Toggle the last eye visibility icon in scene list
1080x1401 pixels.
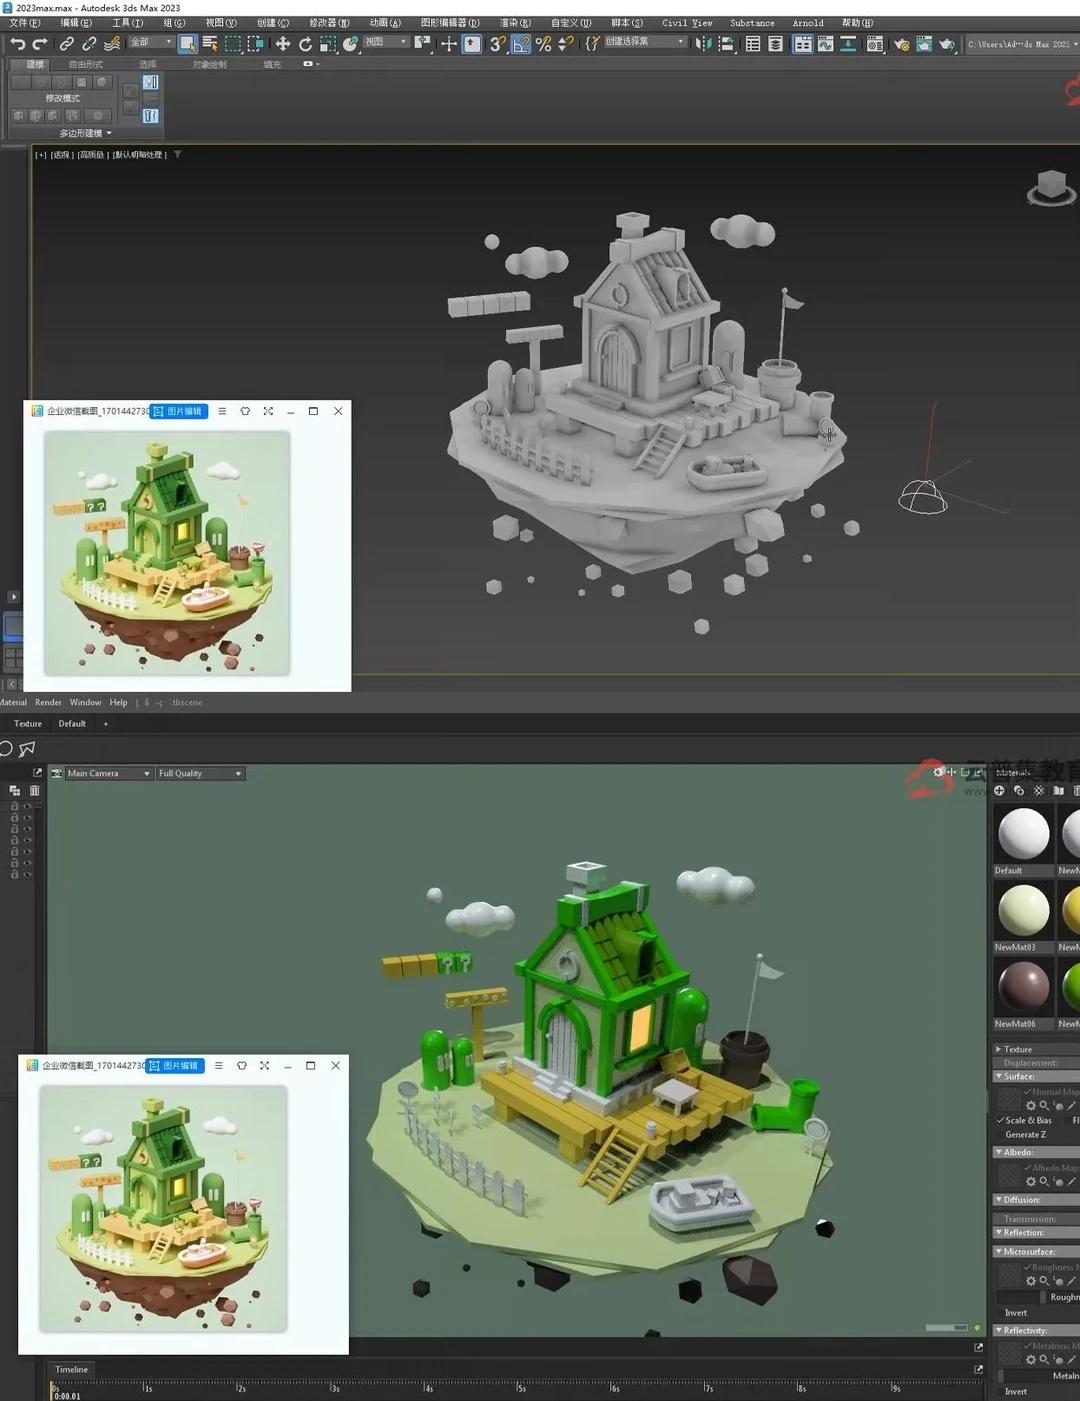[x=27, y=874]
